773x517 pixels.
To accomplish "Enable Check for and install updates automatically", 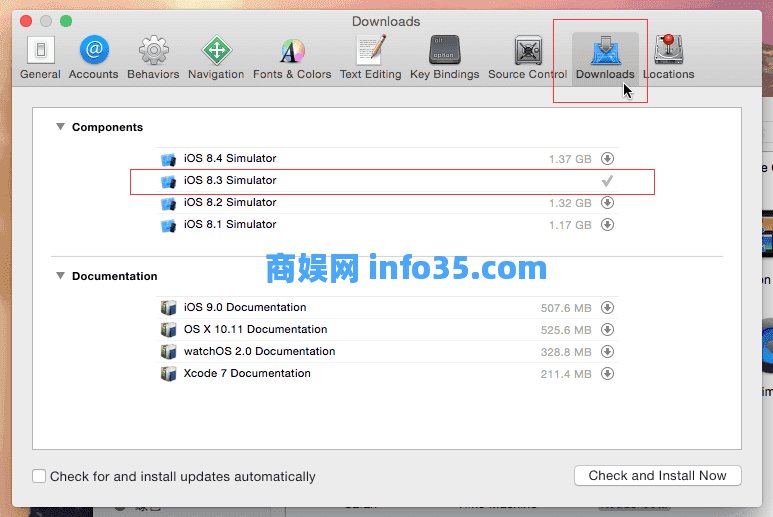I will (39, 476).
